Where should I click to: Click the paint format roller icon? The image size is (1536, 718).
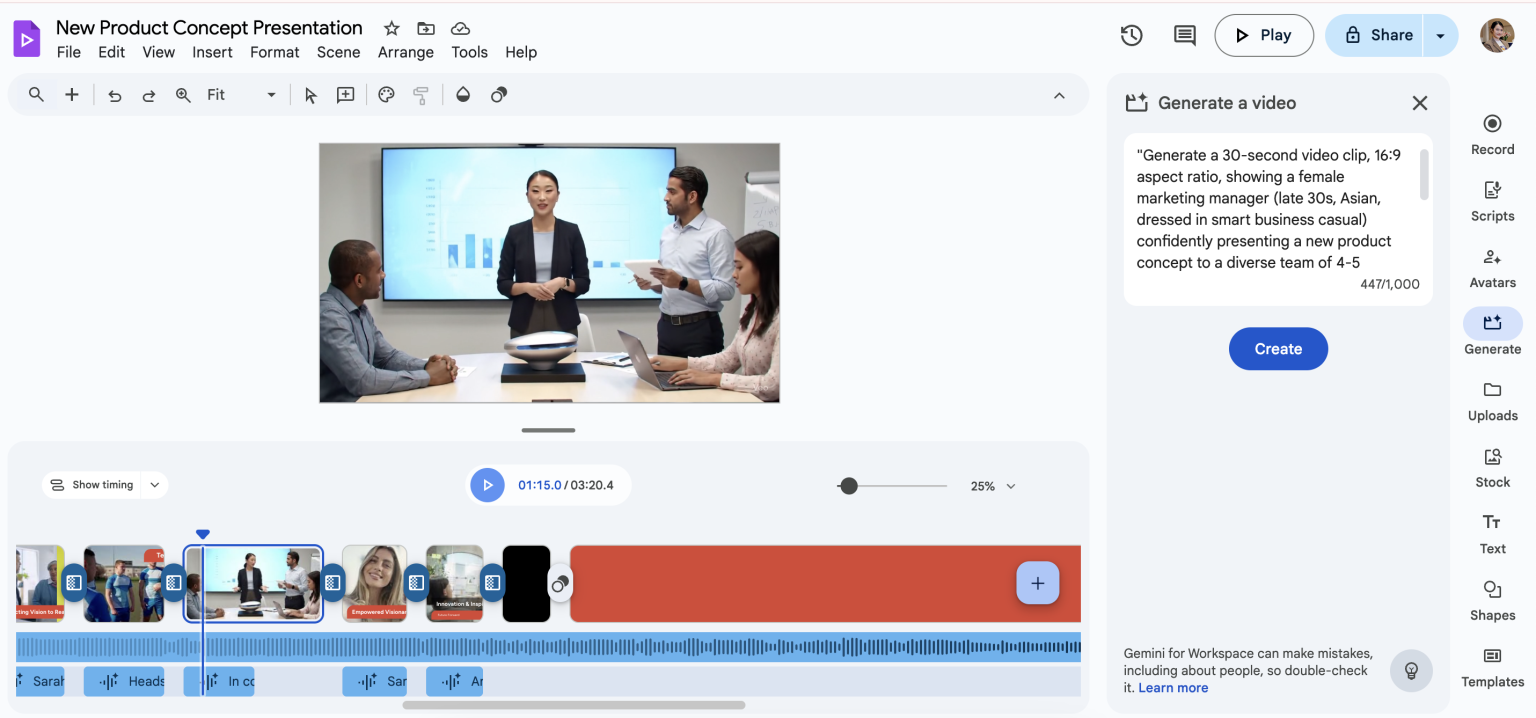pyautogui.click(x=421, y=95)
